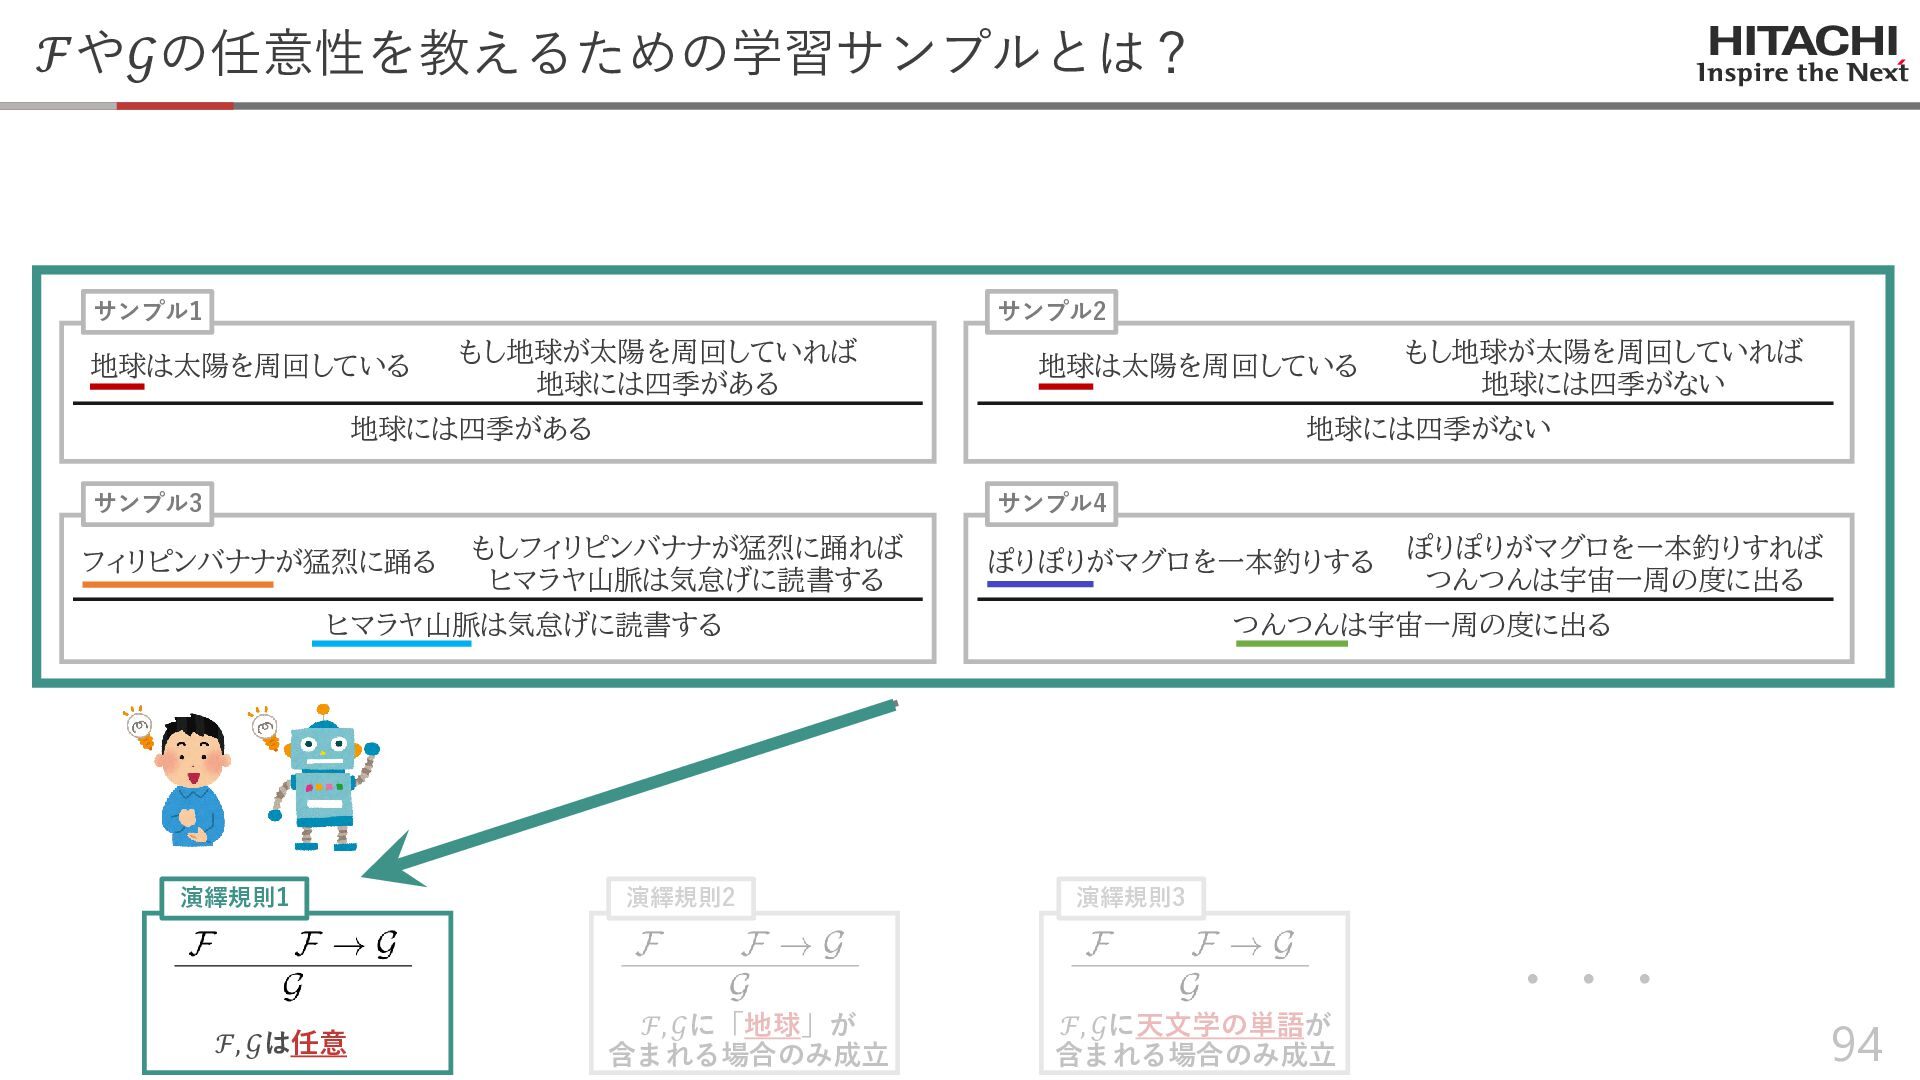1920x1080 pixels.
Task: Select the サンプル4 label tab
Action: [x=1051, y=503]
